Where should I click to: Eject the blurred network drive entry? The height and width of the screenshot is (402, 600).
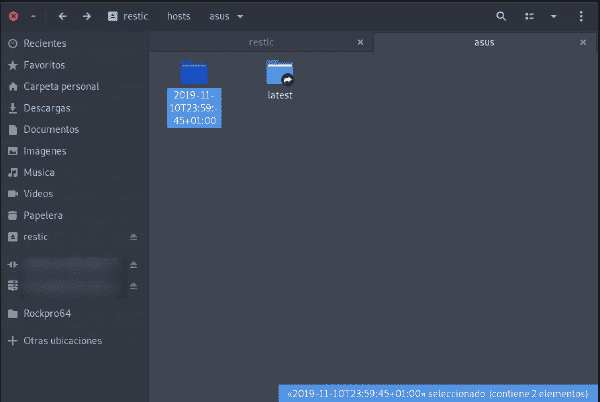point(133,286)
